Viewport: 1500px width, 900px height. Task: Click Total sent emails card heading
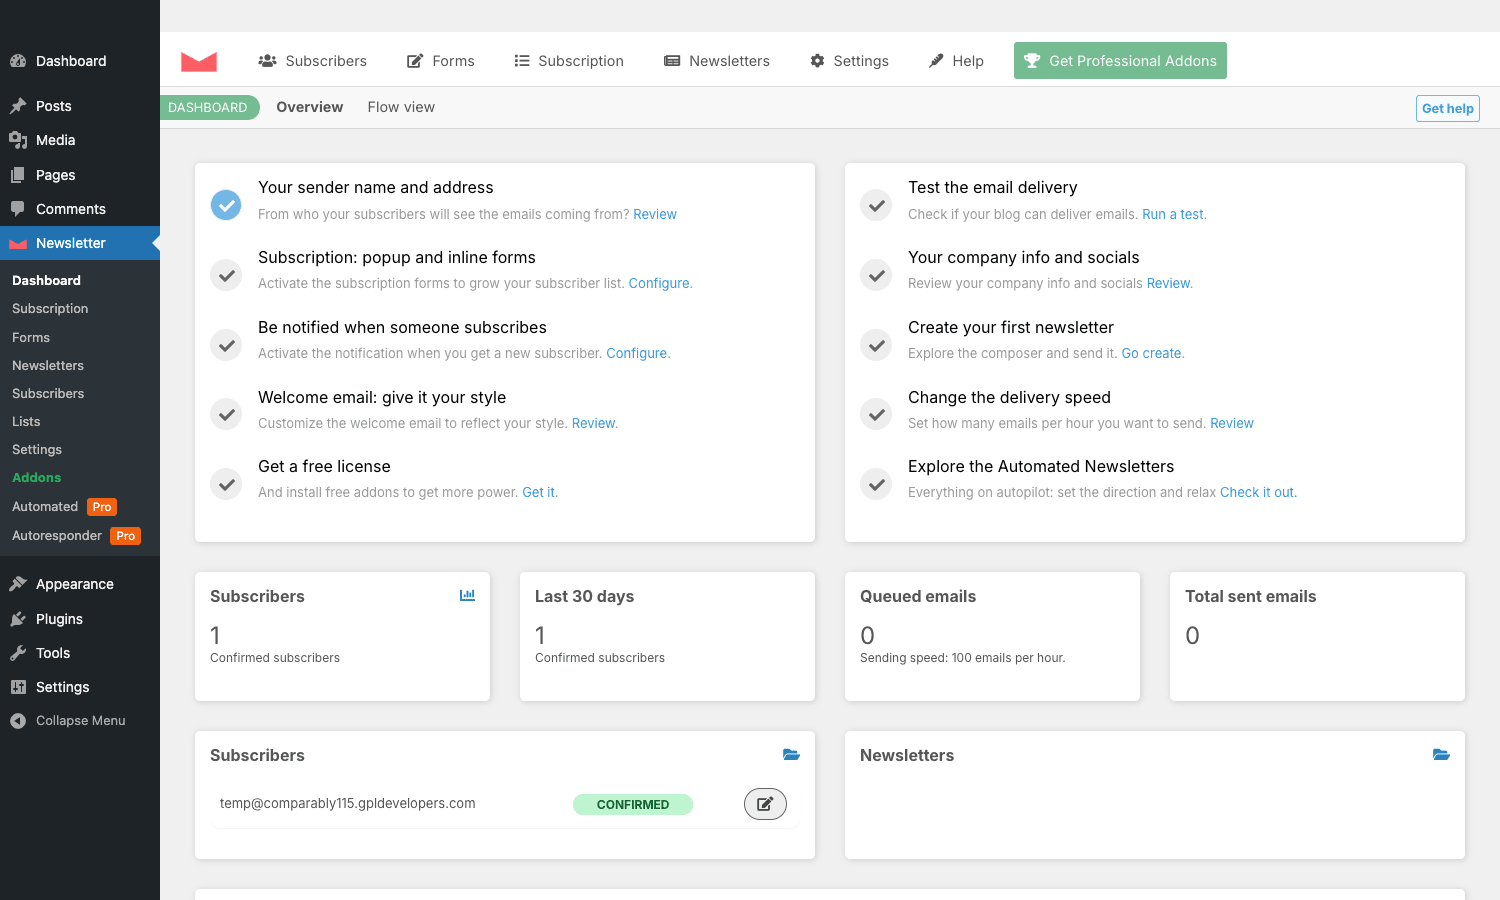tap(1251, 596)
